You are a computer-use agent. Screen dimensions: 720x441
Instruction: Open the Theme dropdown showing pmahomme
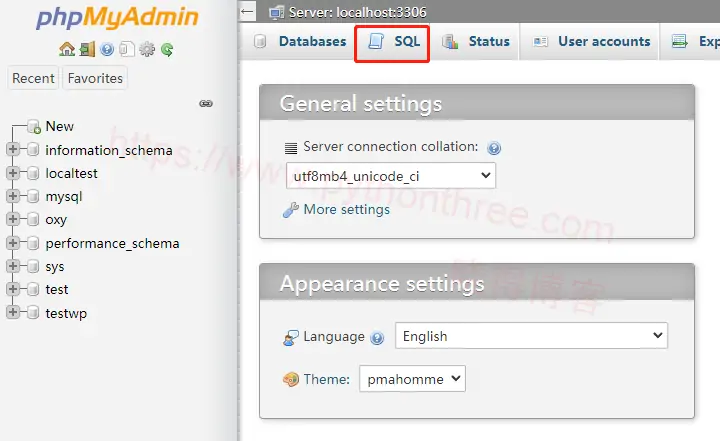point(412,379)
